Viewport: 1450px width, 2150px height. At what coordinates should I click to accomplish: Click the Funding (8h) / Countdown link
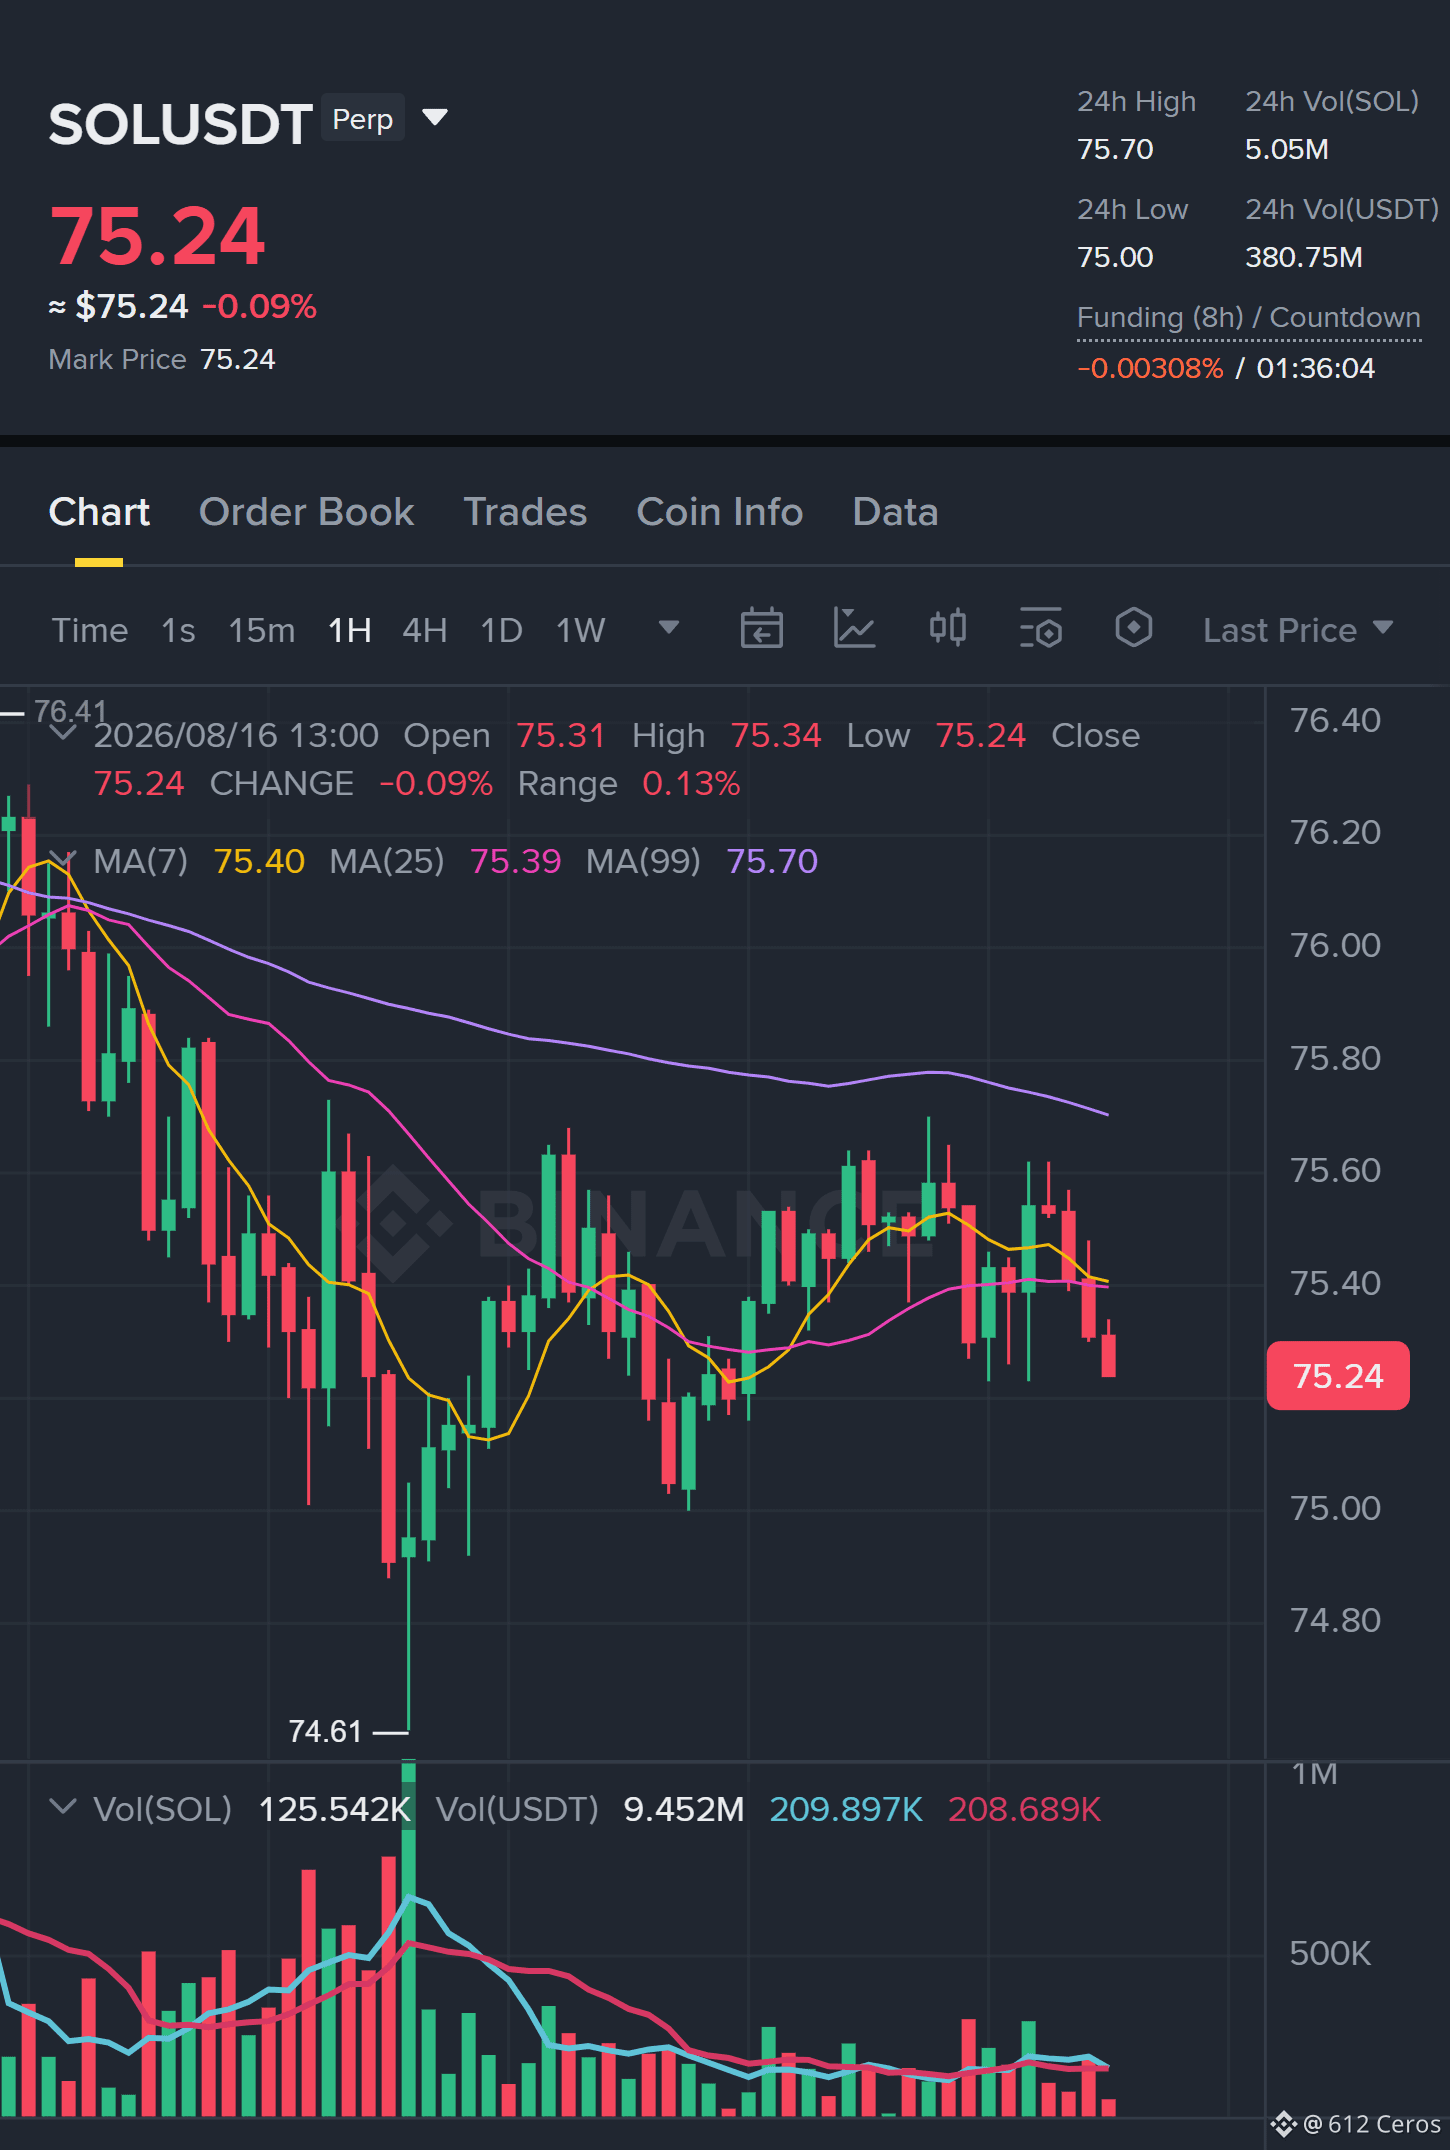tap(1249, 318)
